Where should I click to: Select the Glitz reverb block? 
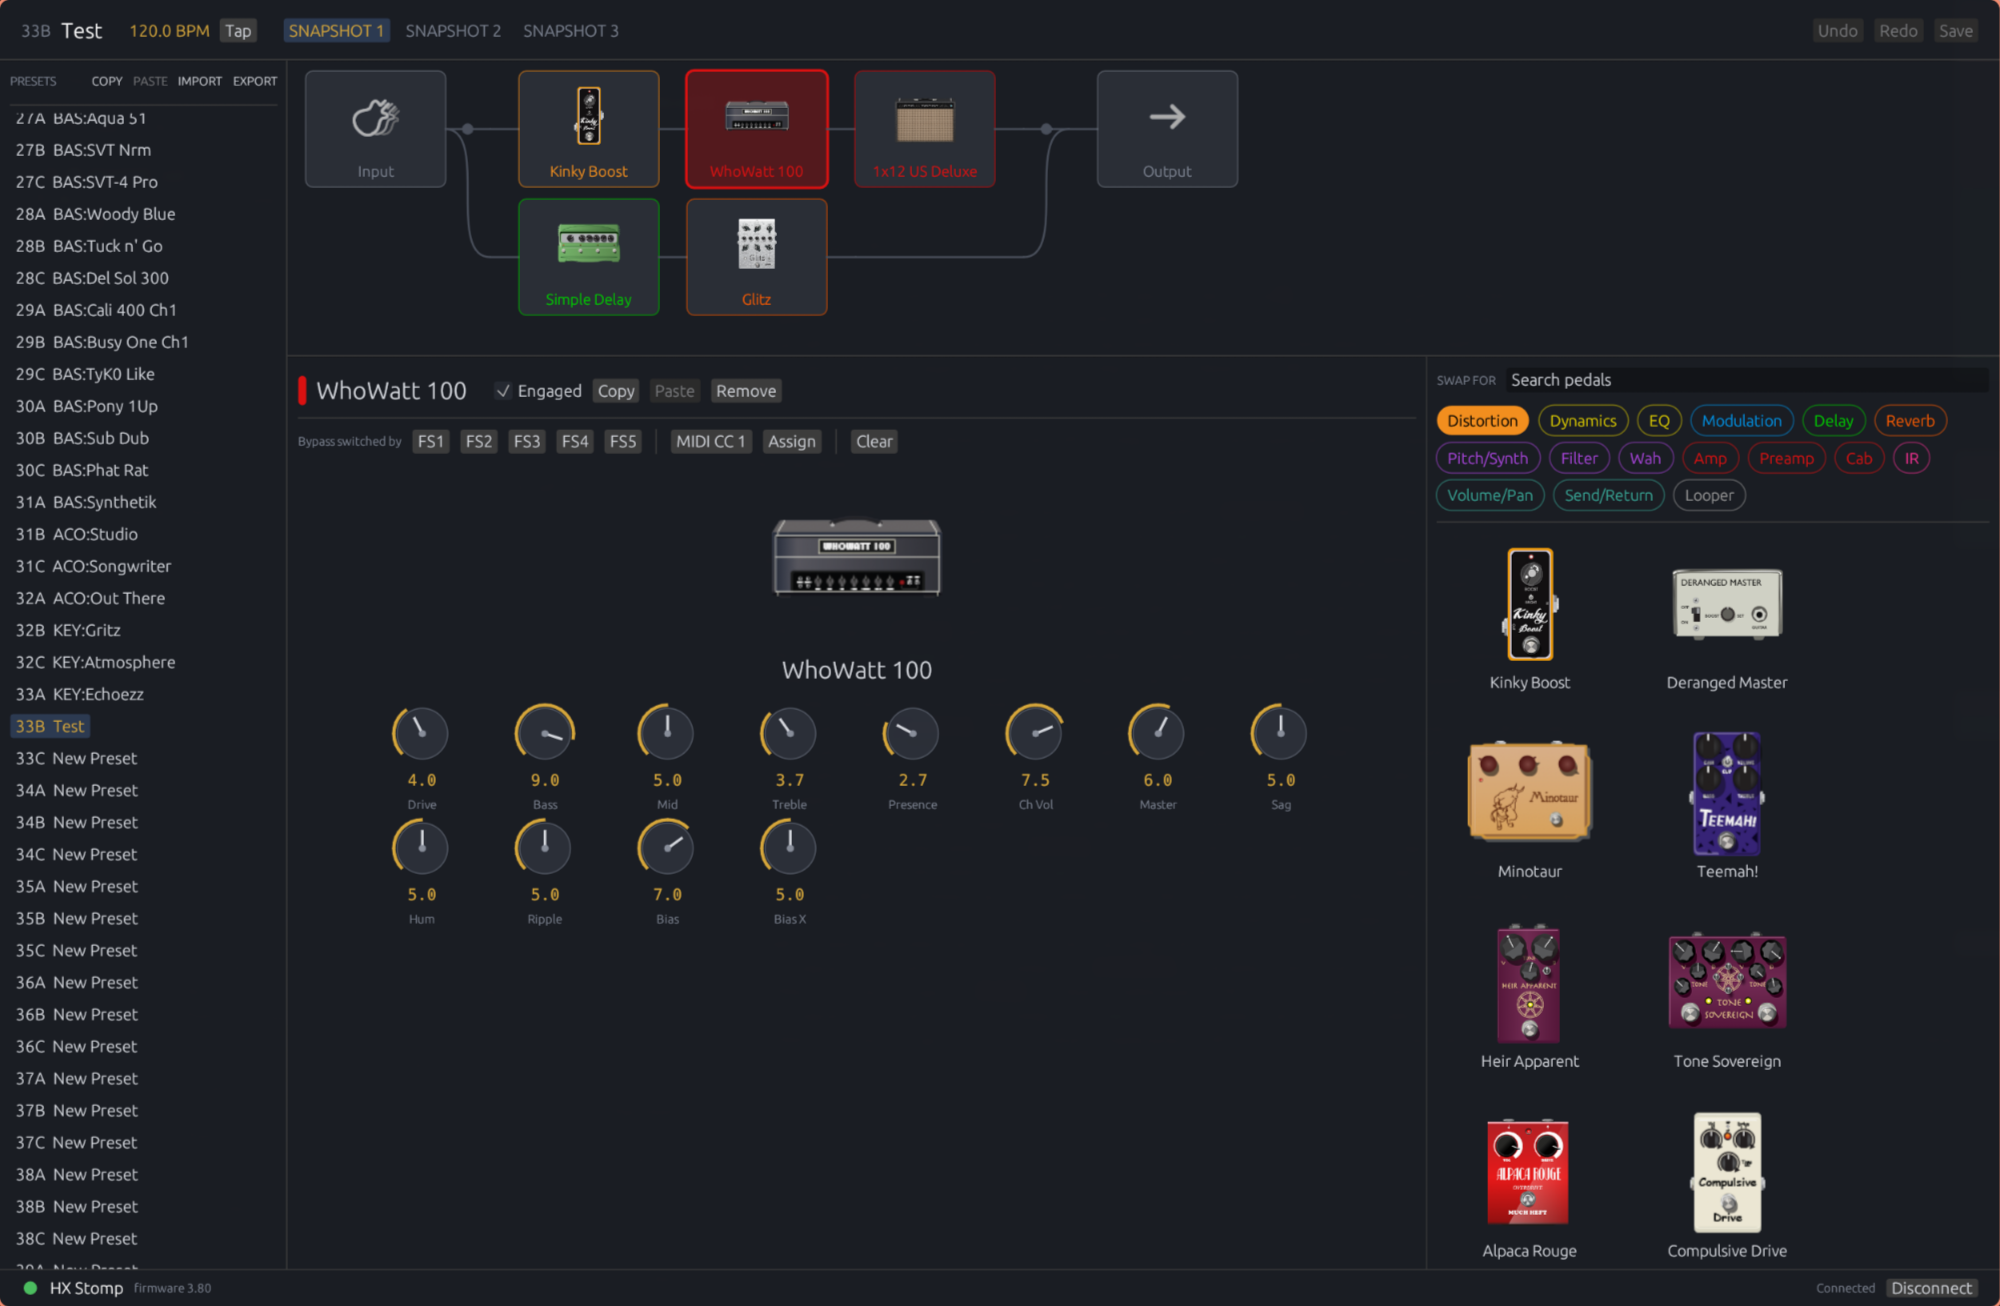pos(757,257)
